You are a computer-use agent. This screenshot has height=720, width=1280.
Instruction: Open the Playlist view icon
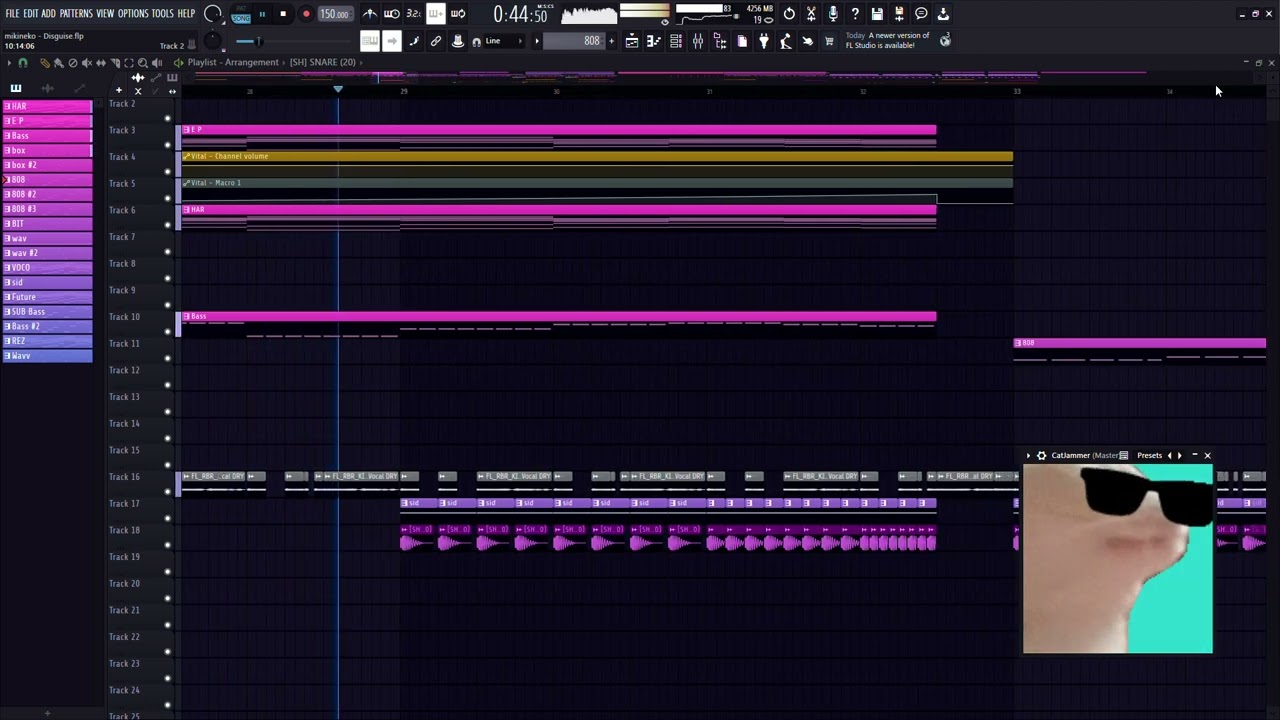pyautogui.click(x=632, y=41)
